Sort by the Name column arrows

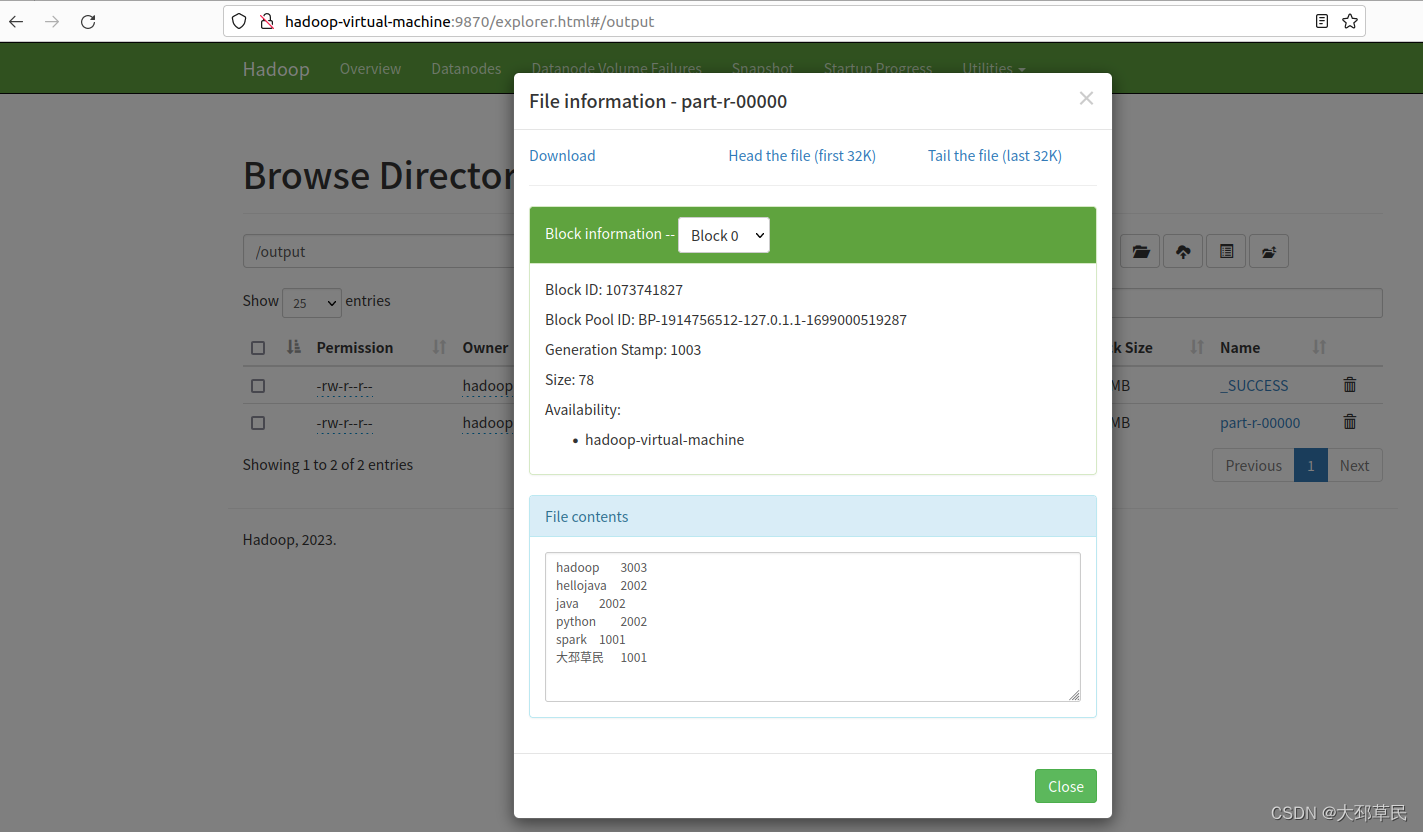[x=1319, y=347]
